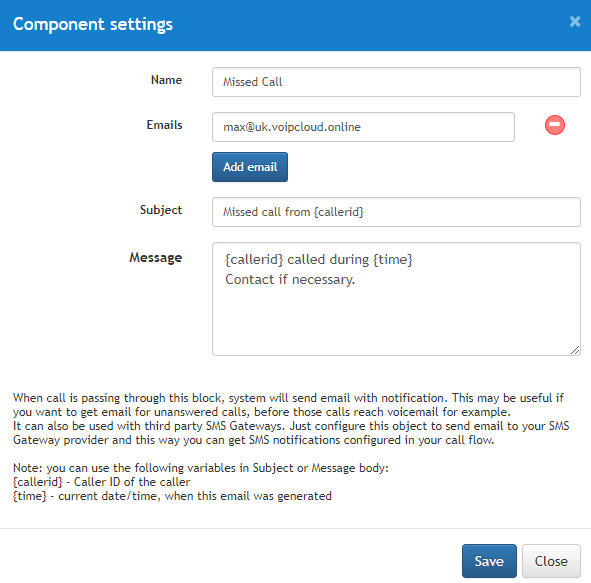The width and height of the screenshot is (591, 583).
Task: Click the Emails field label
Action: tap(164, 125)
